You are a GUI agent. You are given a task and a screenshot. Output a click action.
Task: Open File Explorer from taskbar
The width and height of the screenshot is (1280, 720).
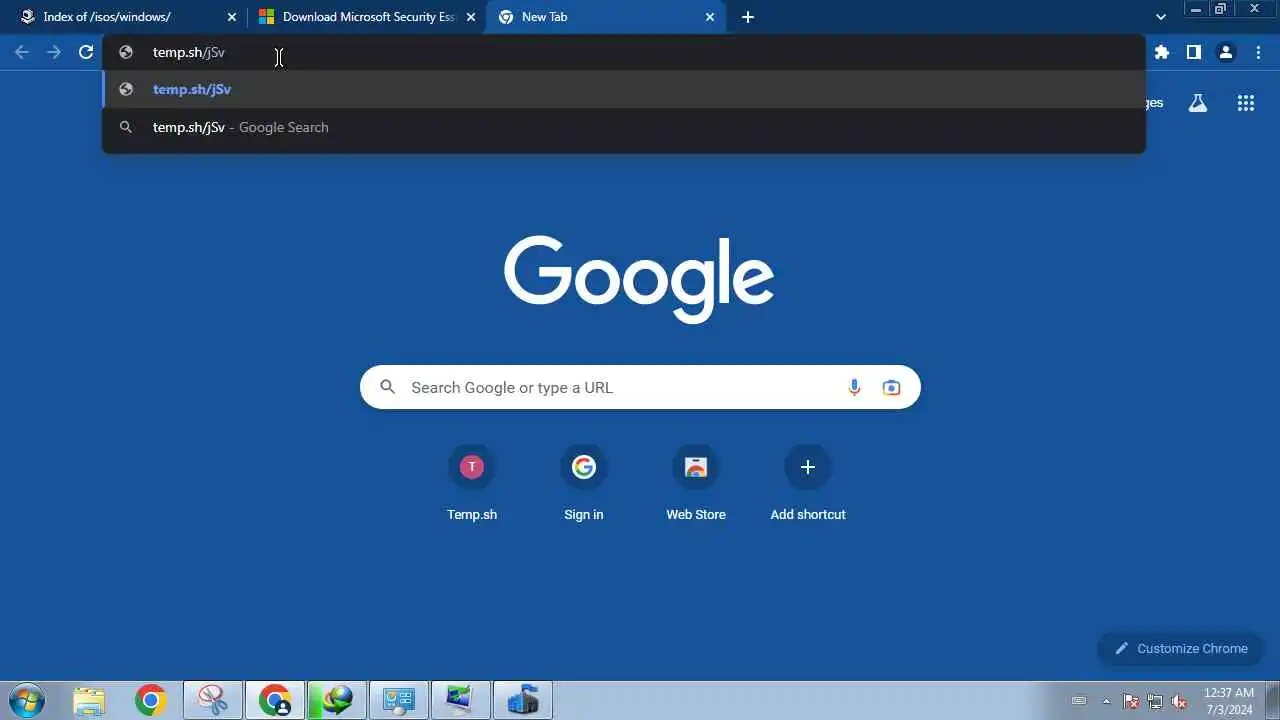pyautogui.click(x=89, y=701)
